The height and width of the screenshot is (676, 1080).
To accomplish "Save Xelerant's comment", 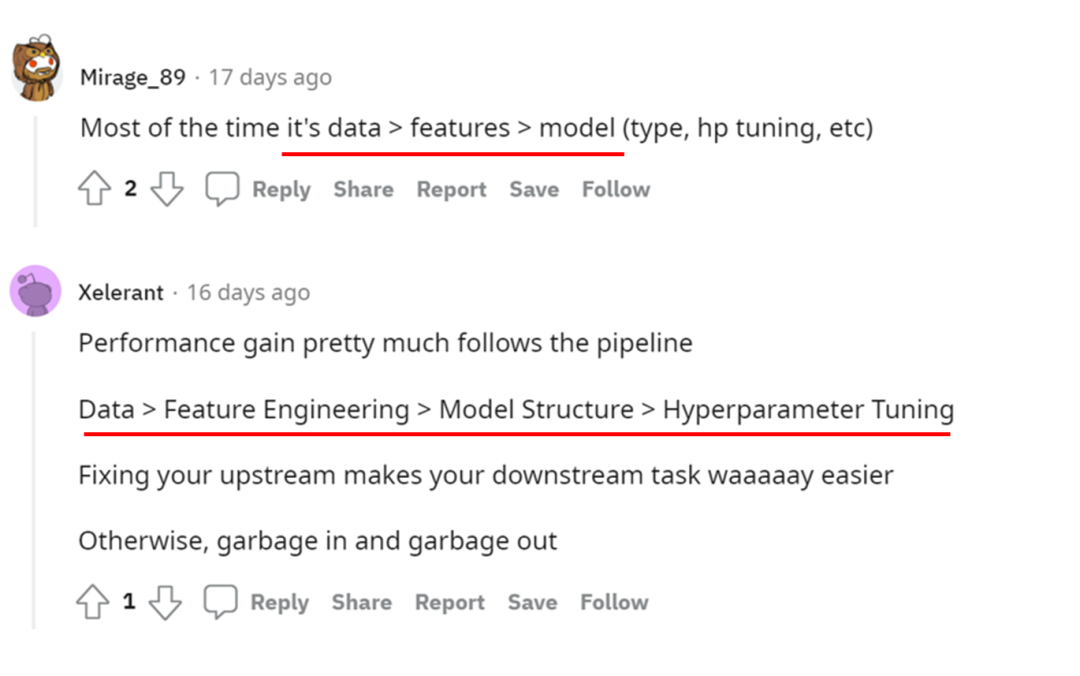I will coord(532,602).
